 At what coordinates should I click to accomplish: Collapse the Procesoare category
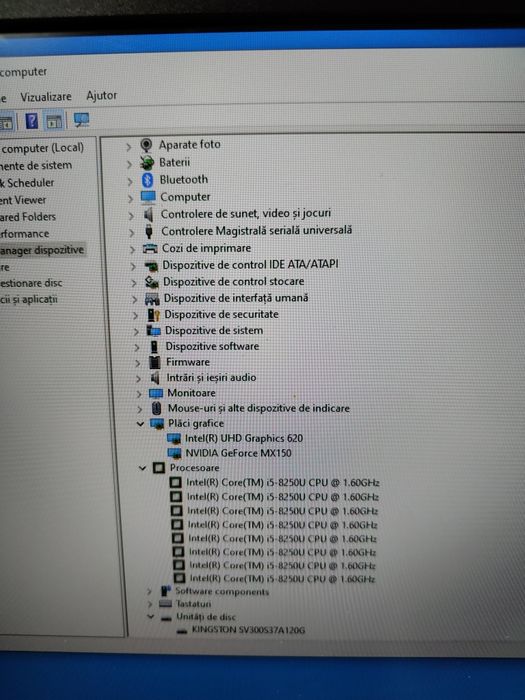(x=142, y=468)
